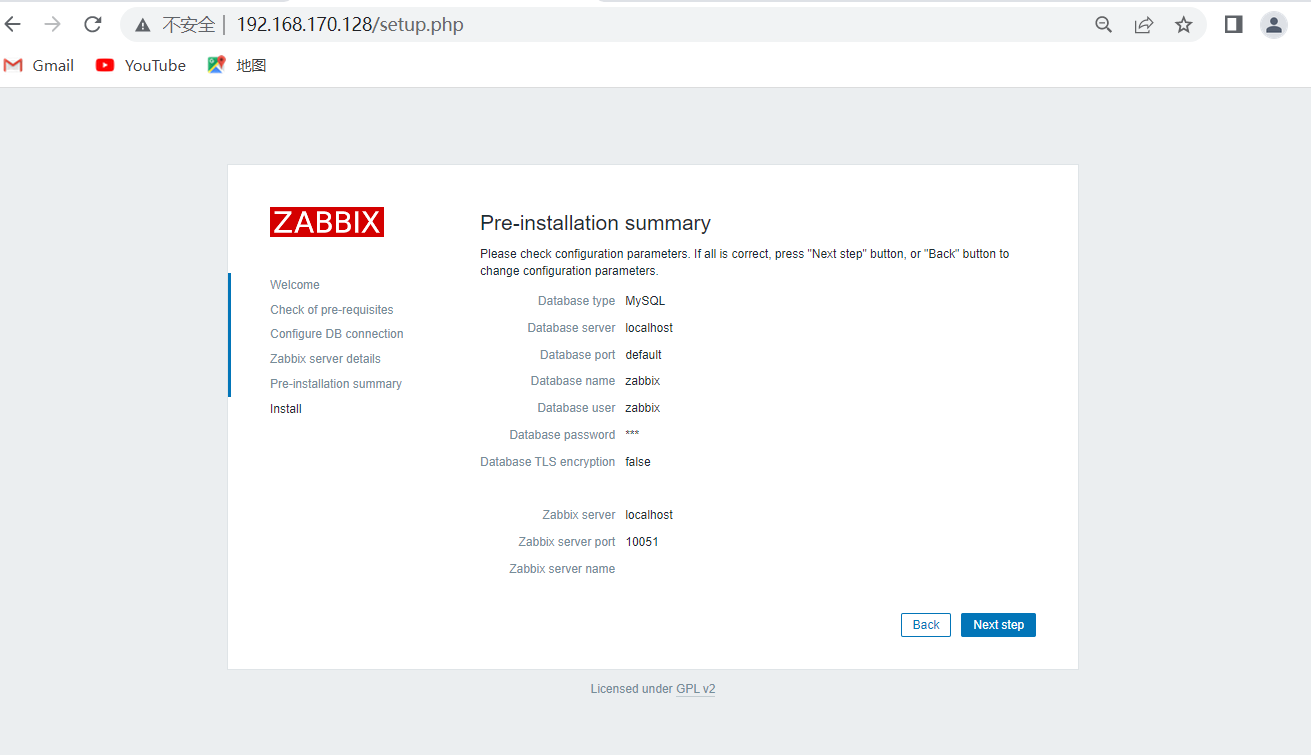Image resolution: width=1311 pixels, height=755 pixels.
Task: Open the GPL v2 license link
Action: click(696, 689)
